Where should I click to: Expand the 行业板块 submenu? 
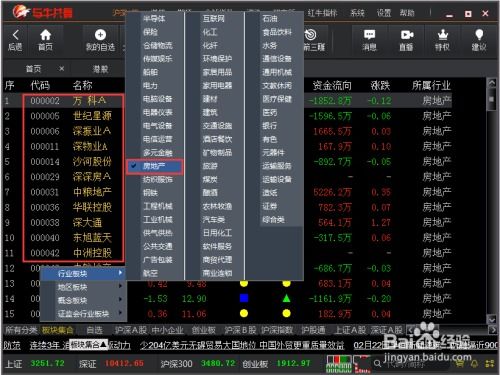(83, 274)
